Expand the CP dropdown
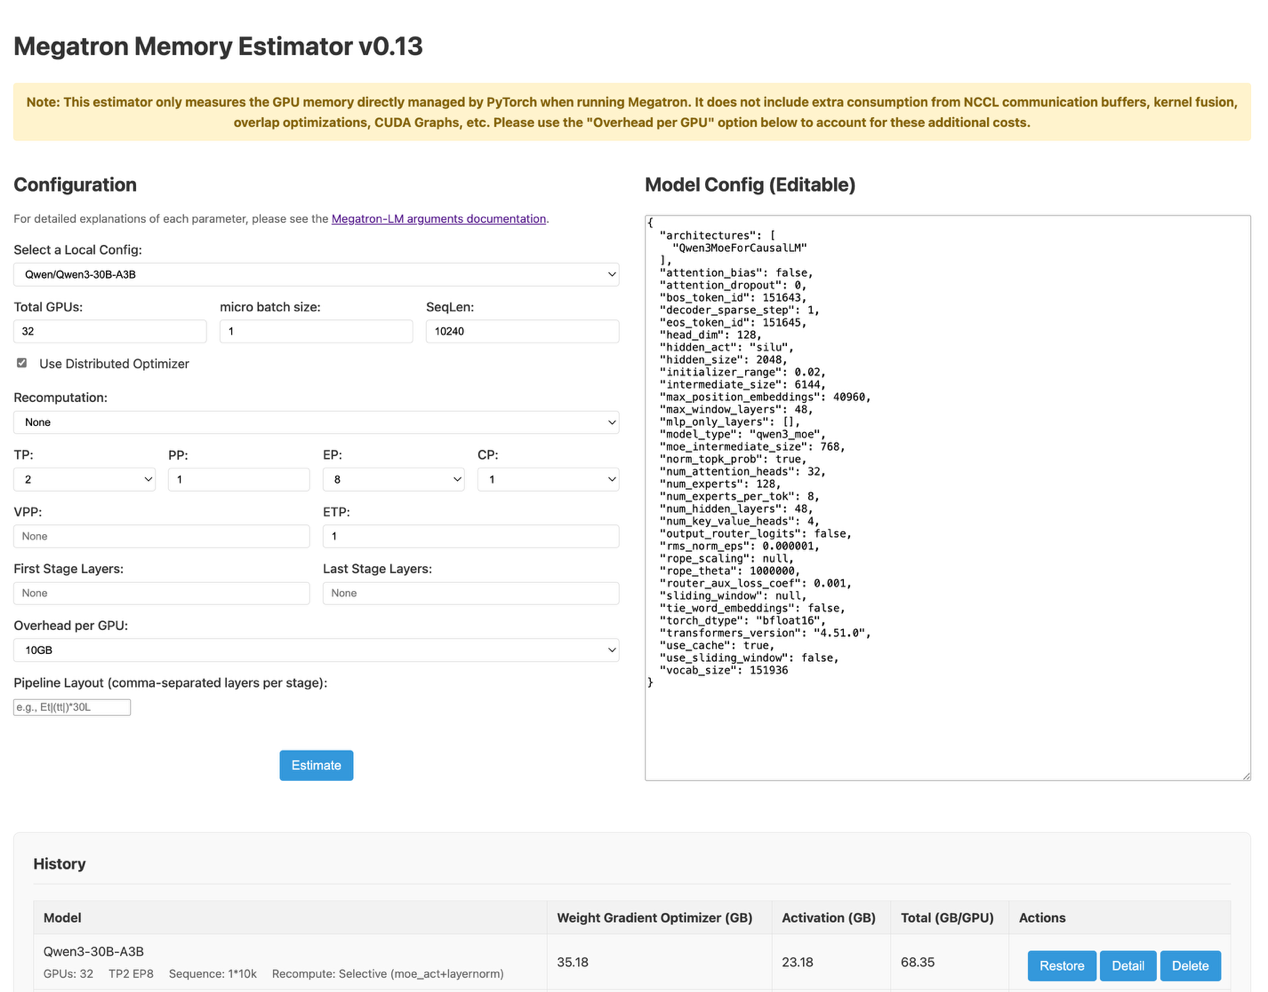Image resolution: width=1268 pixels, height=992 pixels. [x=548, y=479]
